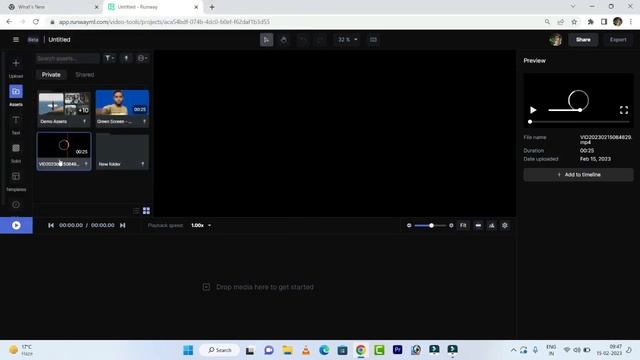
Task: Play the video in the Preview panel
Action: (x=533, y=110)
